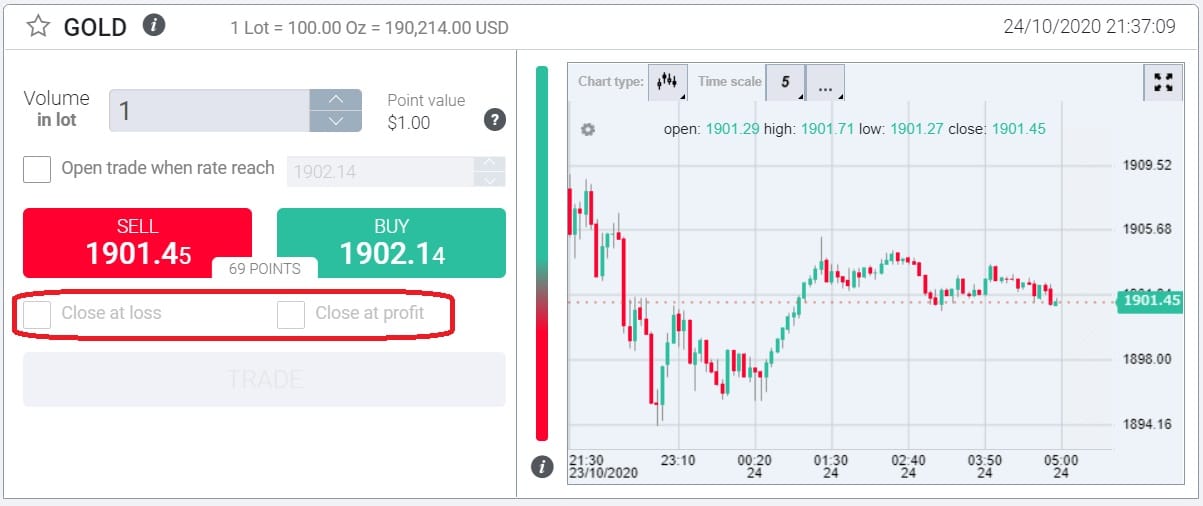1203x506 pixels.
Task: Expand chart to fullscreen
Action: [x=1162, y=83]
